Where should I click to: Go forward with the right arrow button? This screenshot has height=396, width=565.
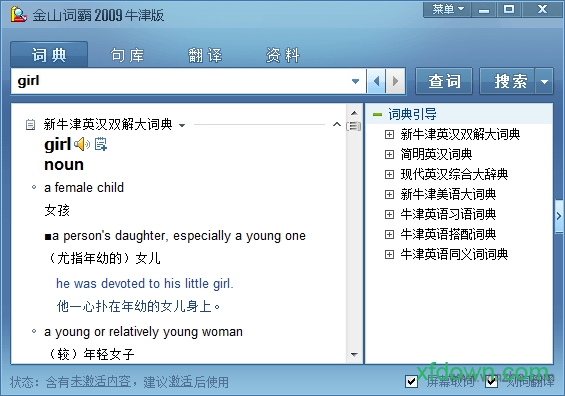click(396, 81)
